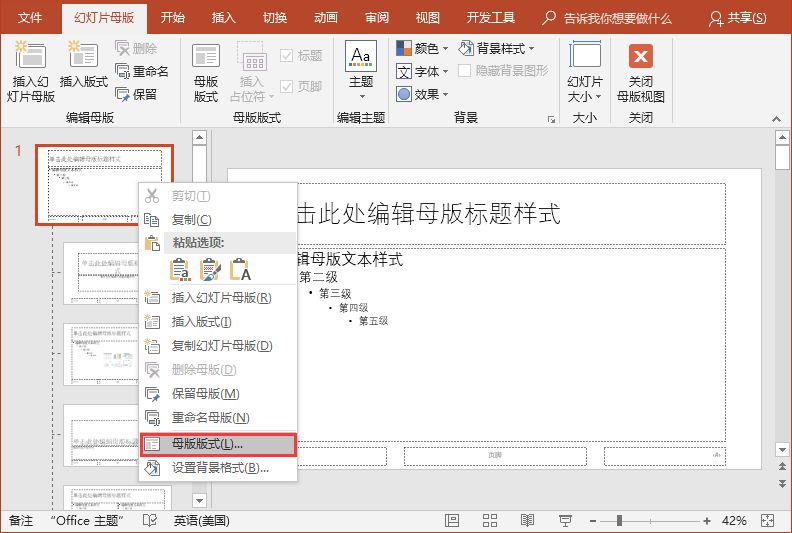
Task: Open Normal view icon in status bar
Action: click(x=452, y=520)
